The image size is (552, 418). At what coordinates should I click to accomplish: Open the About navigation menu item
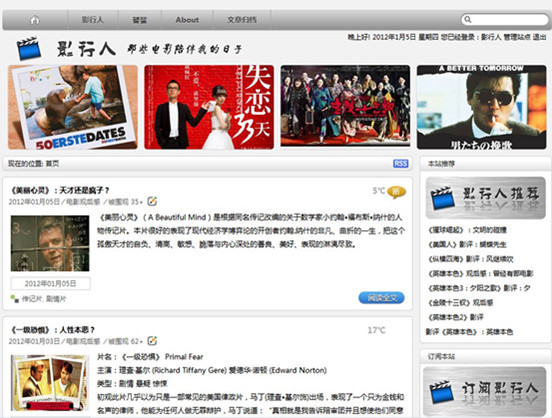click(x=187, y=20)
